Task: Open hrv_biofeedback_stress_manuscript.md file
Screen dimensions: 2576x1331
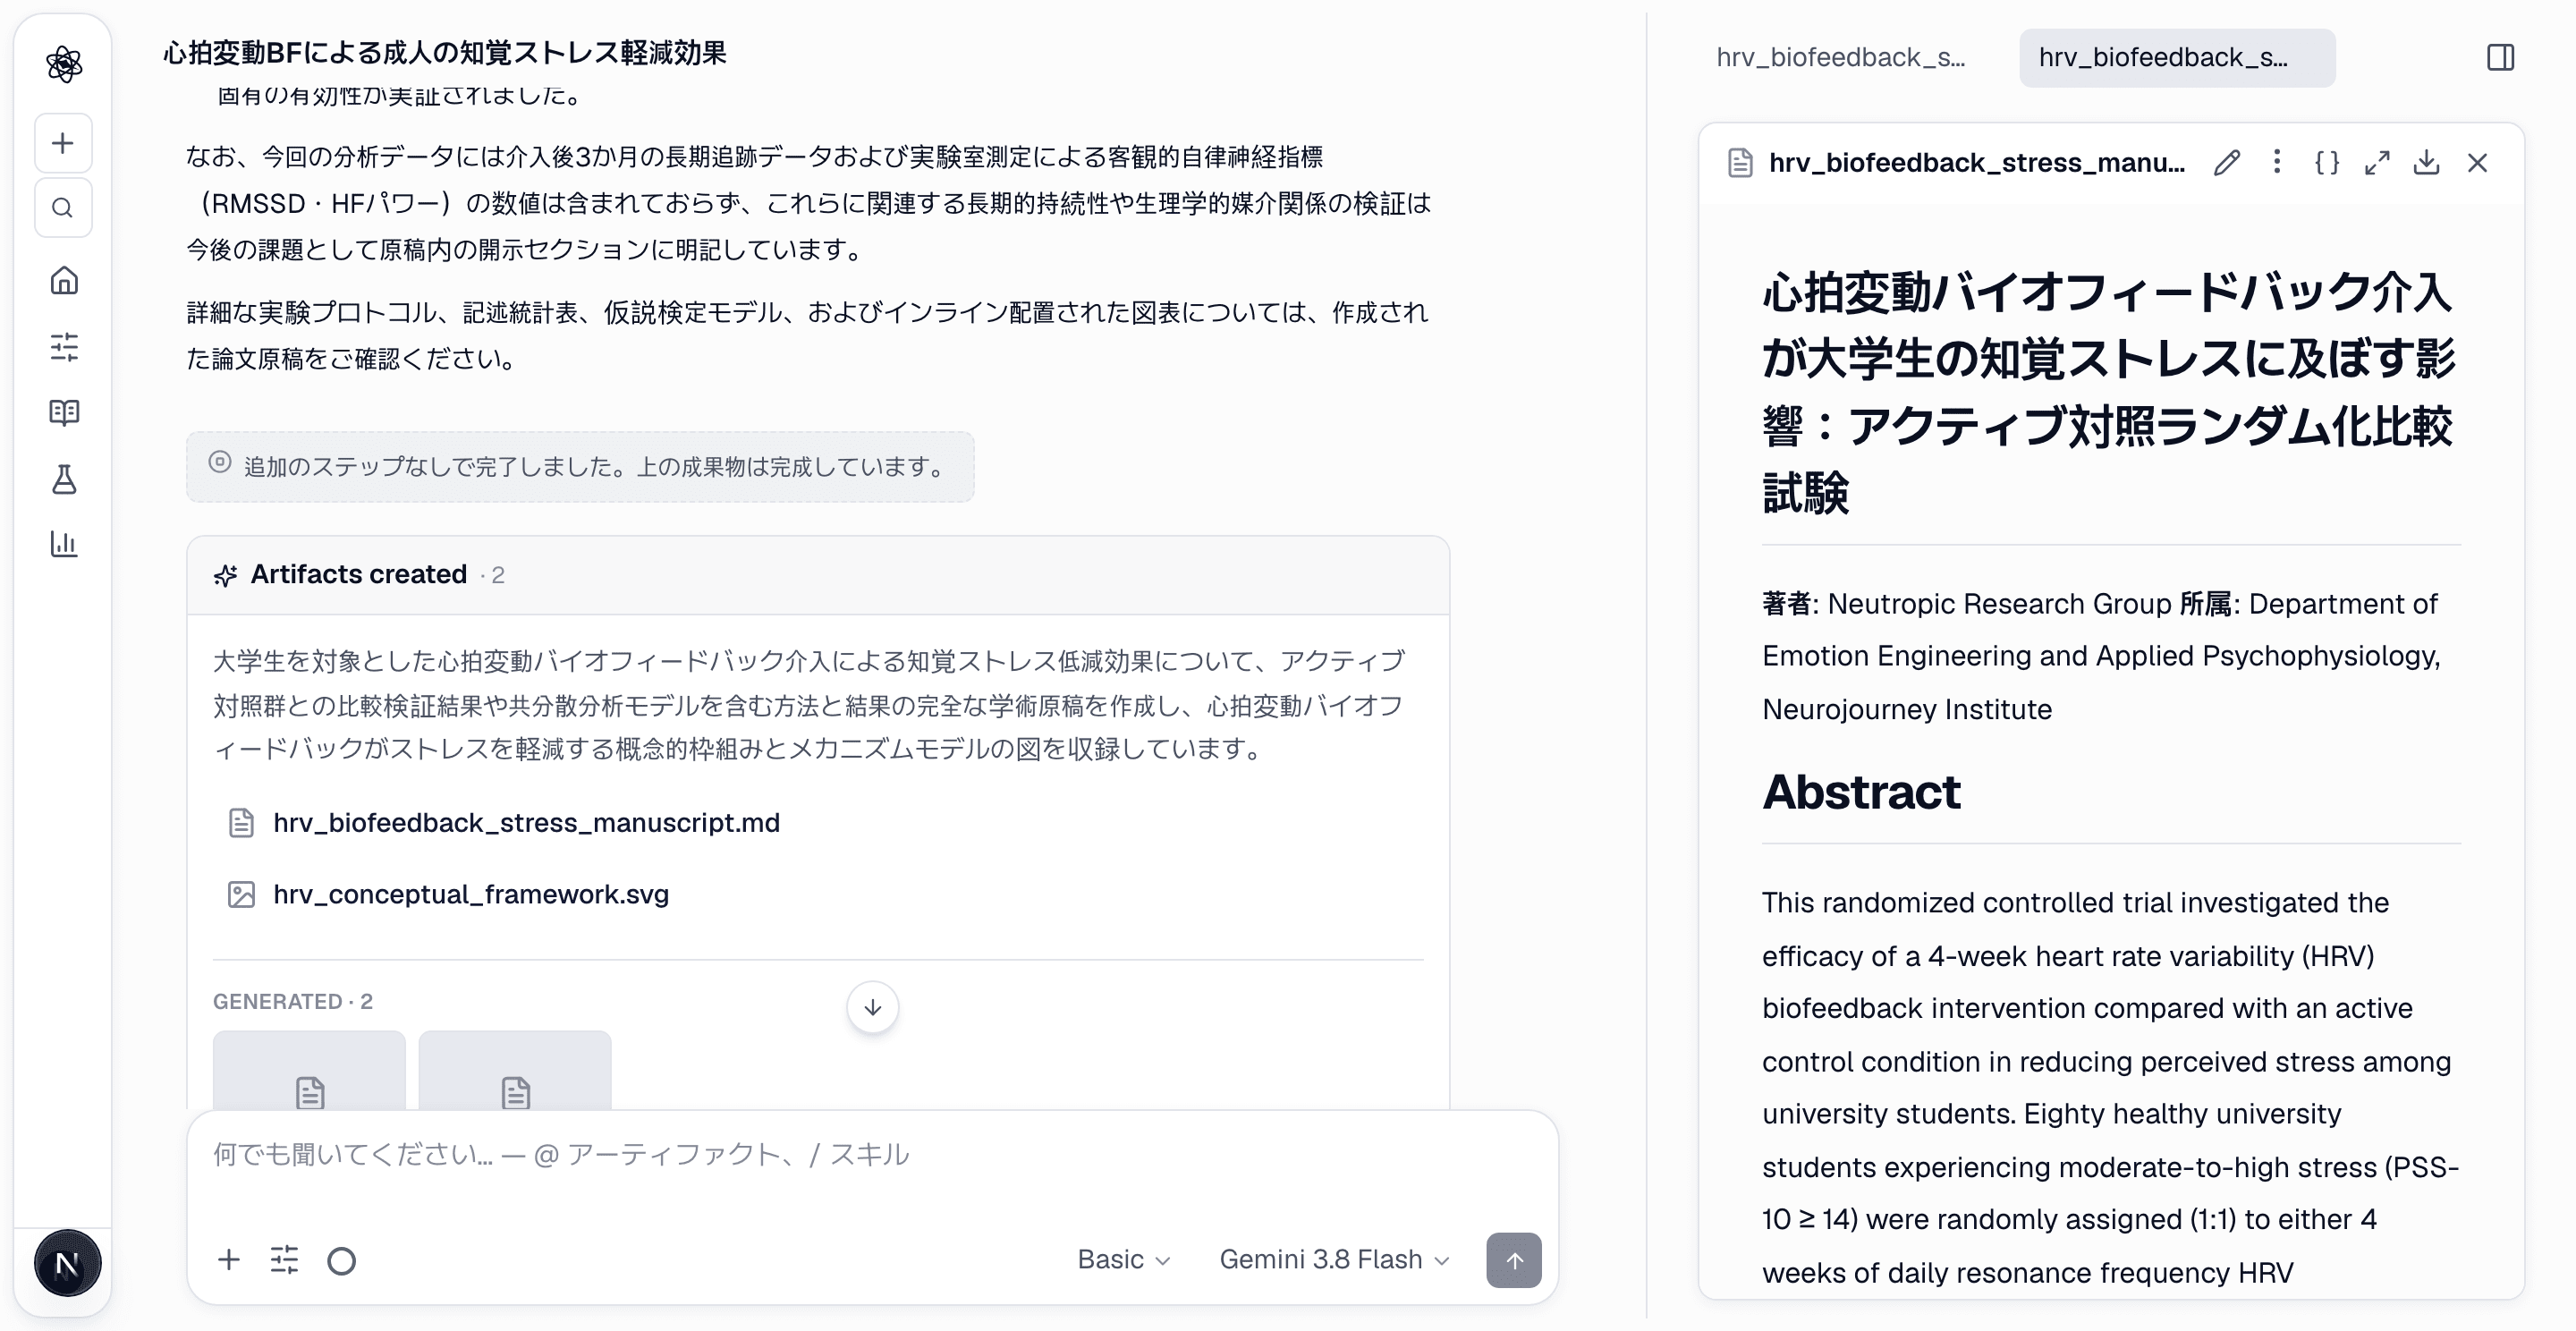Action: click(526, 822)
